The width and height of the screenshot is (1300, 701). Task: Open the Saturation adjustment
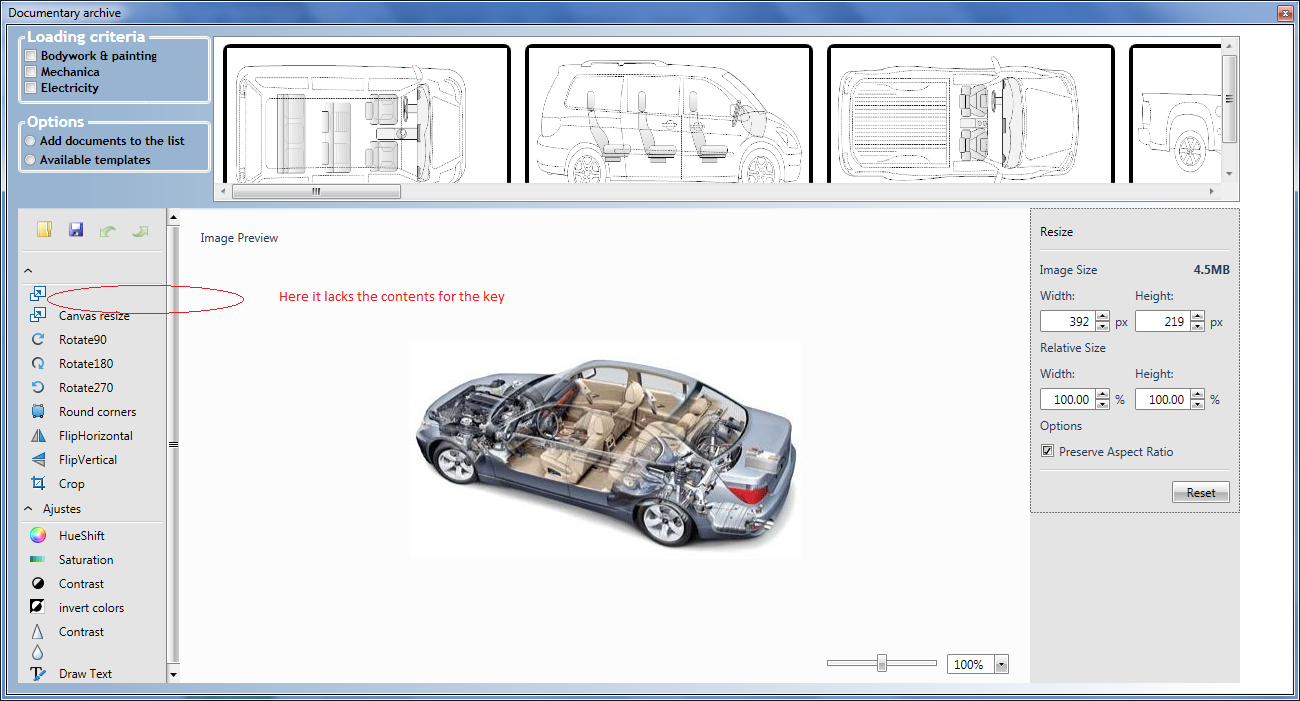[x=86, y=560]
